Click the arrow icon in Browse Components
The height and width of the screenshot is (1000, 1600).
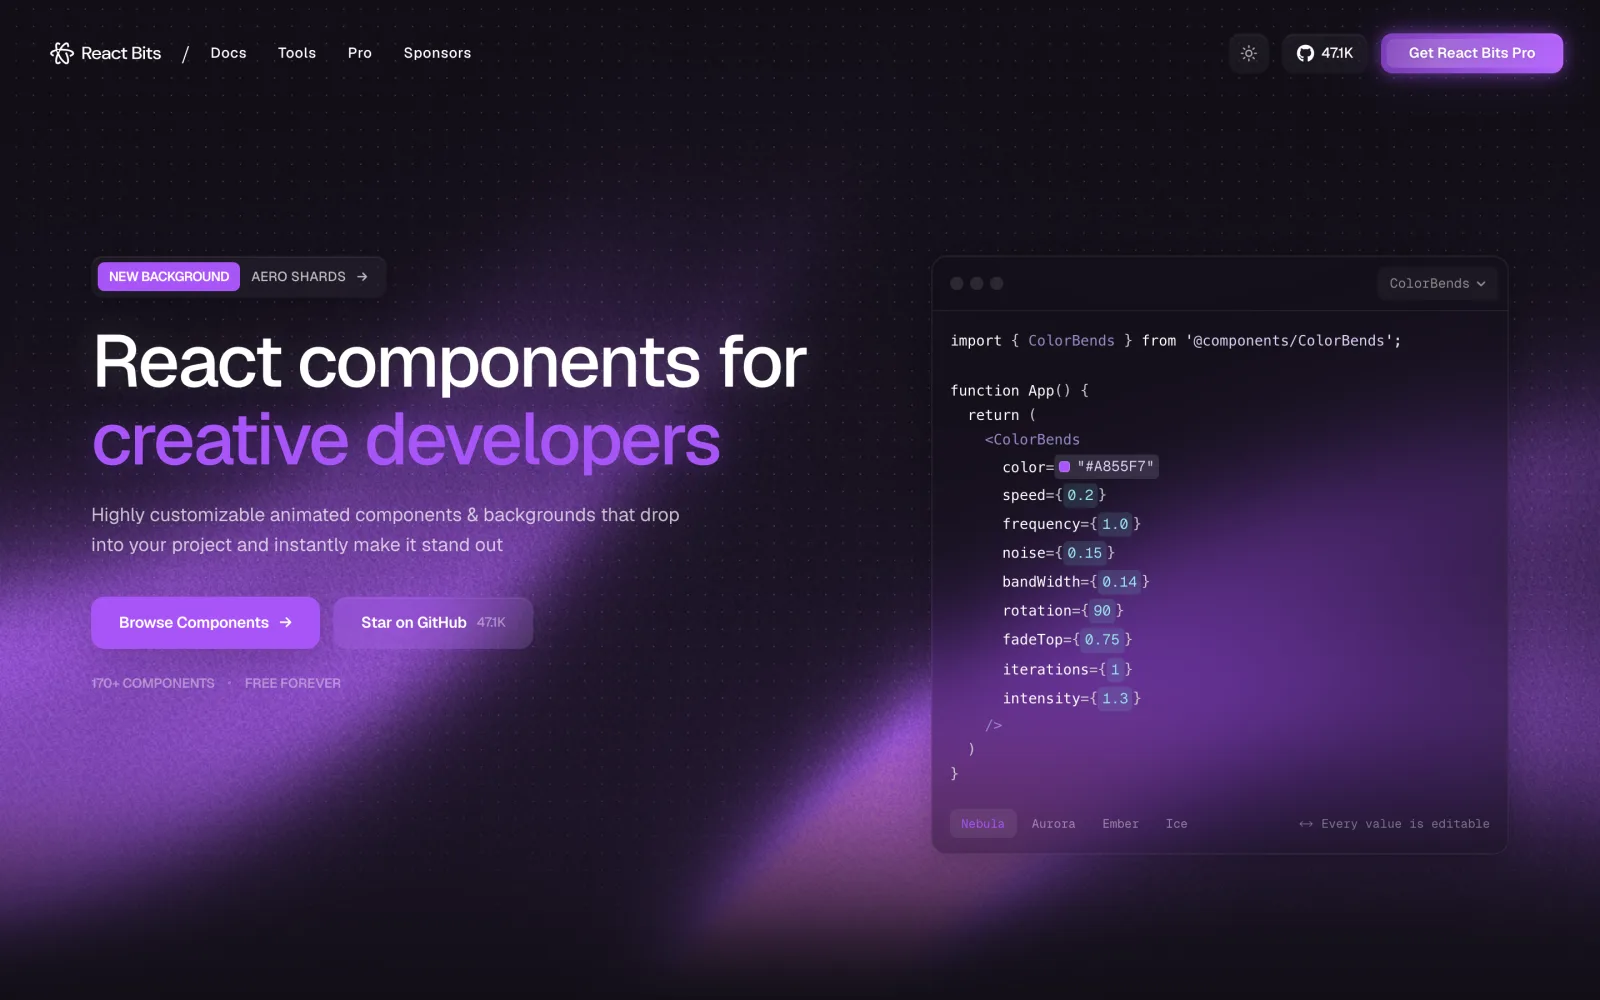(286, 622)
